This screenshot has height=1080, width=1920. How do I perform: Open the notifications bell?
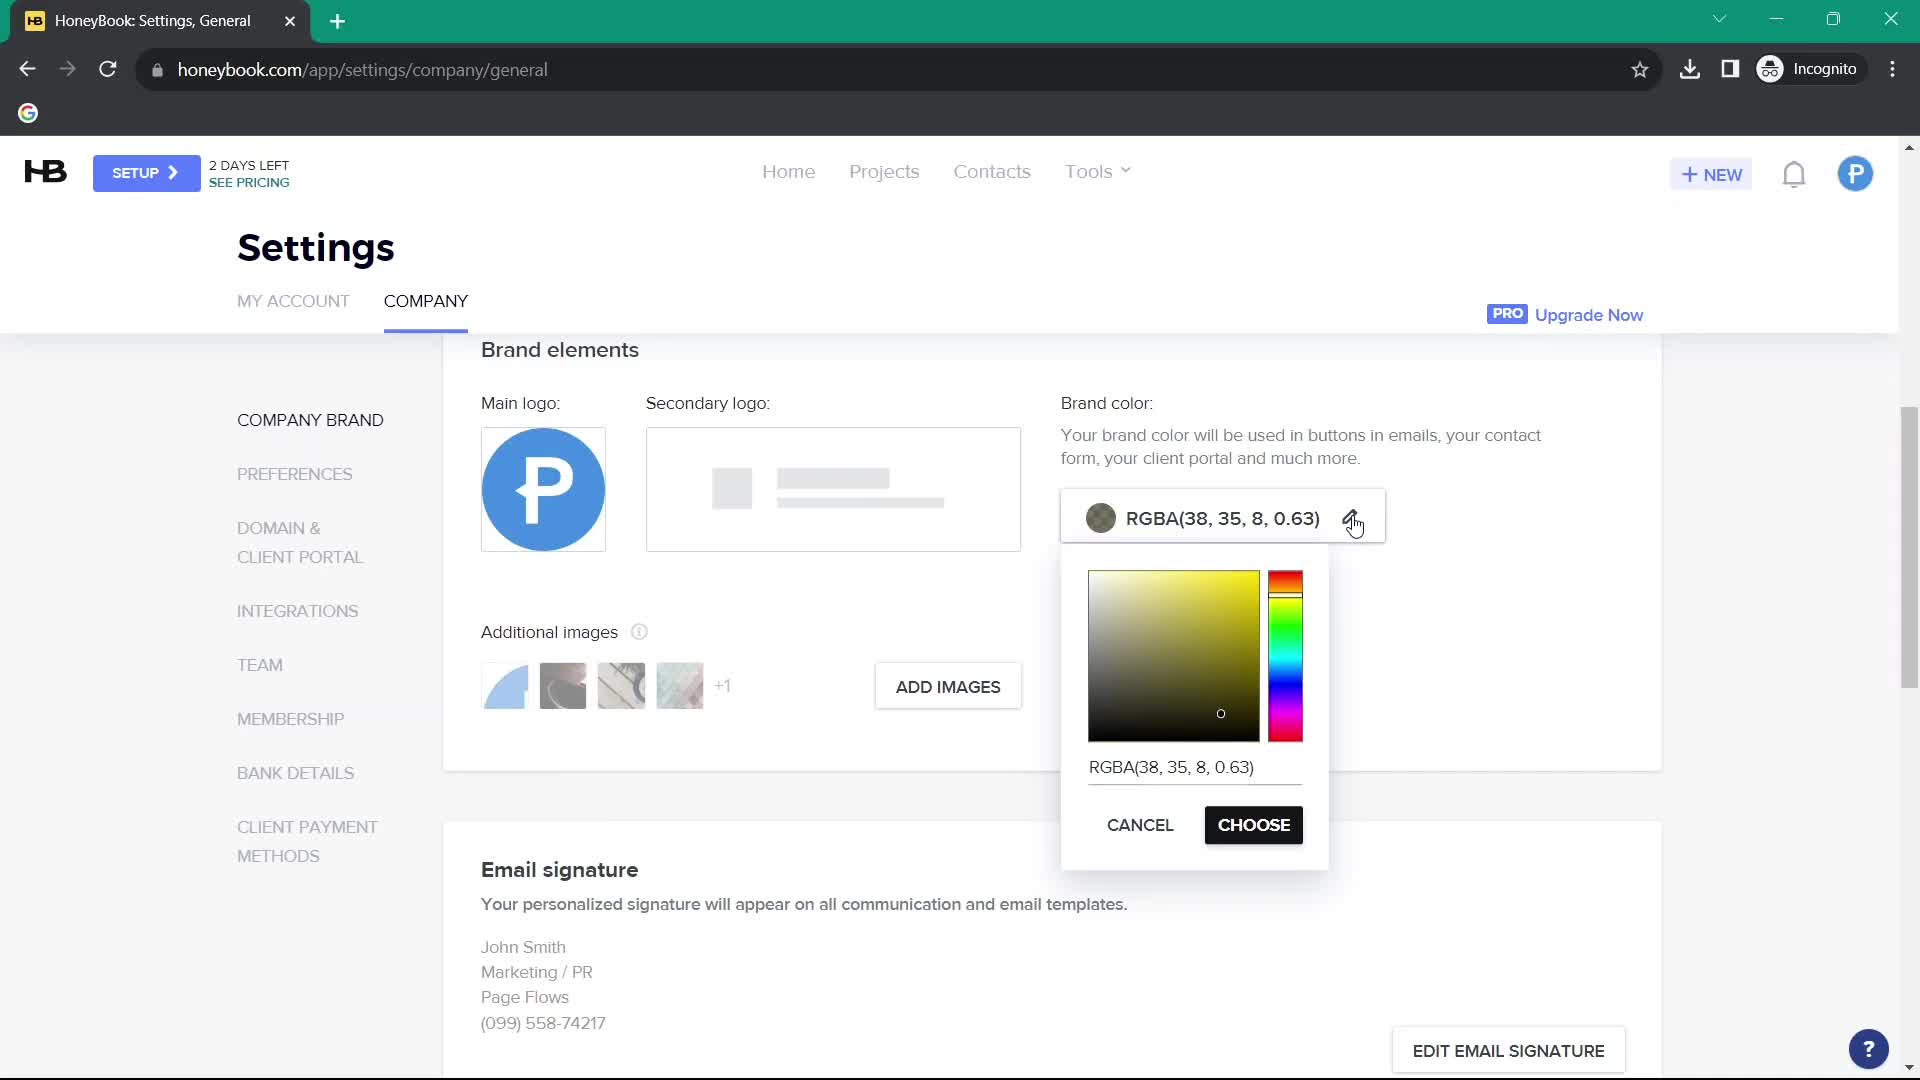point(1794,174)
